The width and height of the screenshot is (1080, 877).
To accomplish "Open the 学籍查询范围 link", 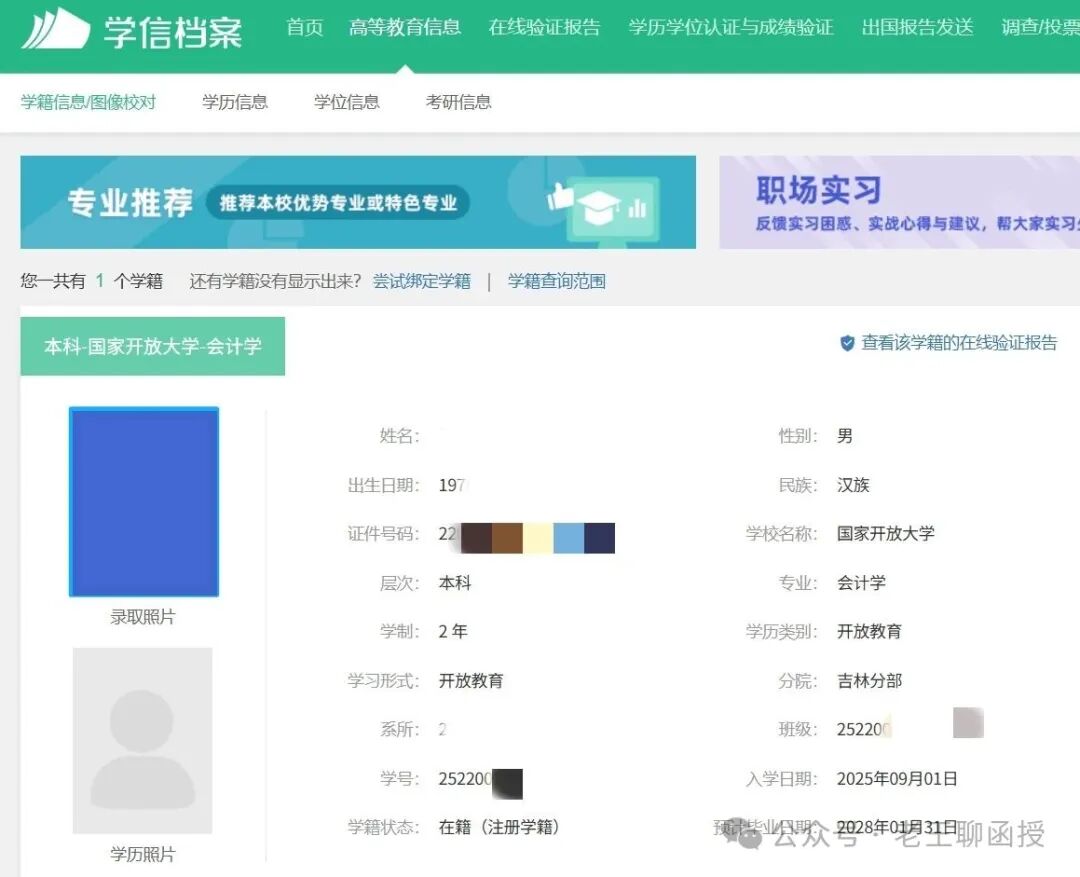I will (x=557, y=281).
